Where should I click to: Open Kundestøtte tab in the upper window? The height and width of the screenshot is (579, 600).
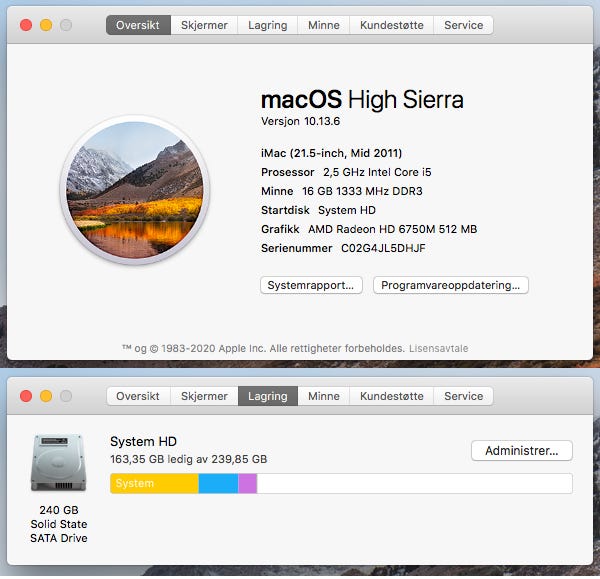point(391,25)
